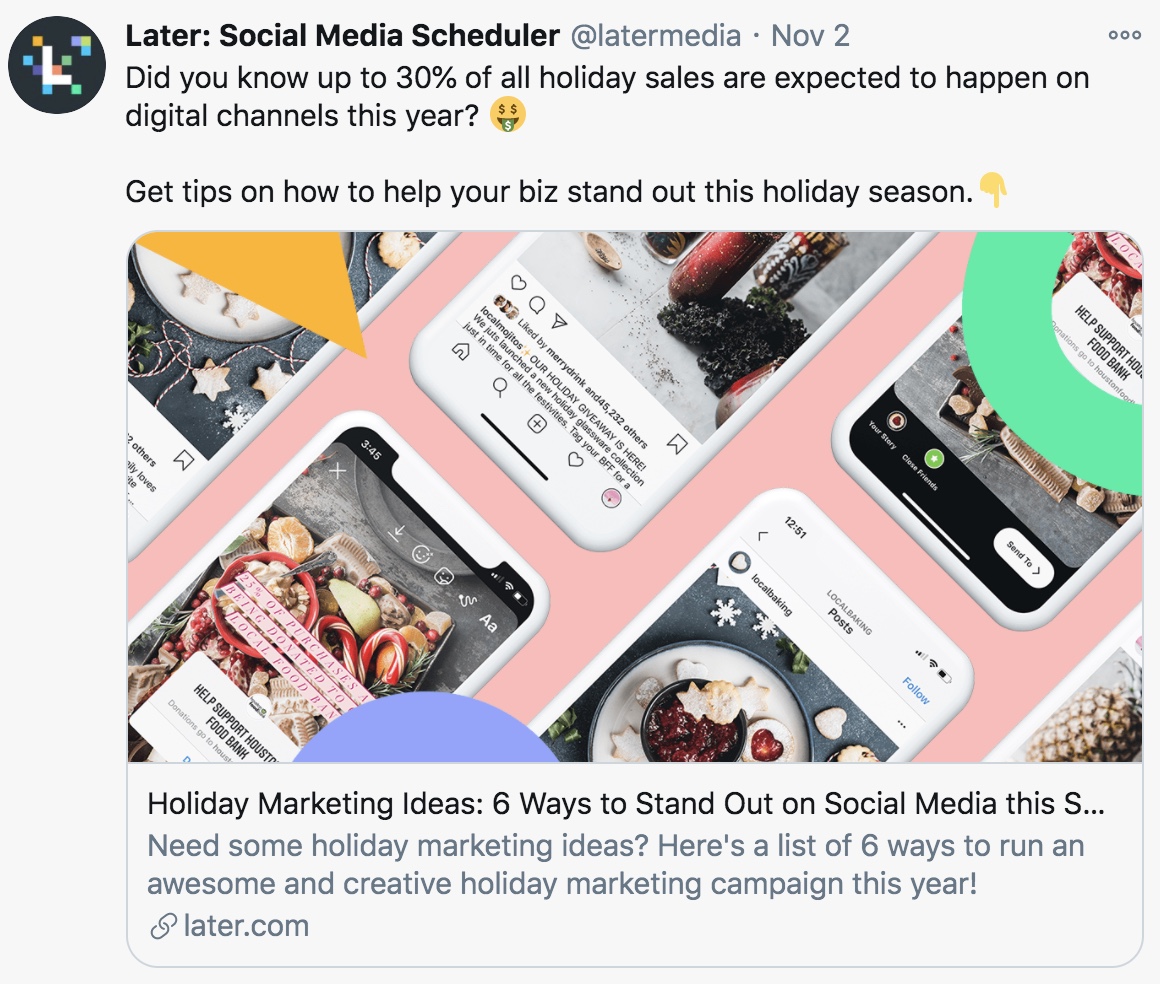This screenshot has height=984, width=1160.
Task: Open the @latermedia handle
Action: click(655, 36)
